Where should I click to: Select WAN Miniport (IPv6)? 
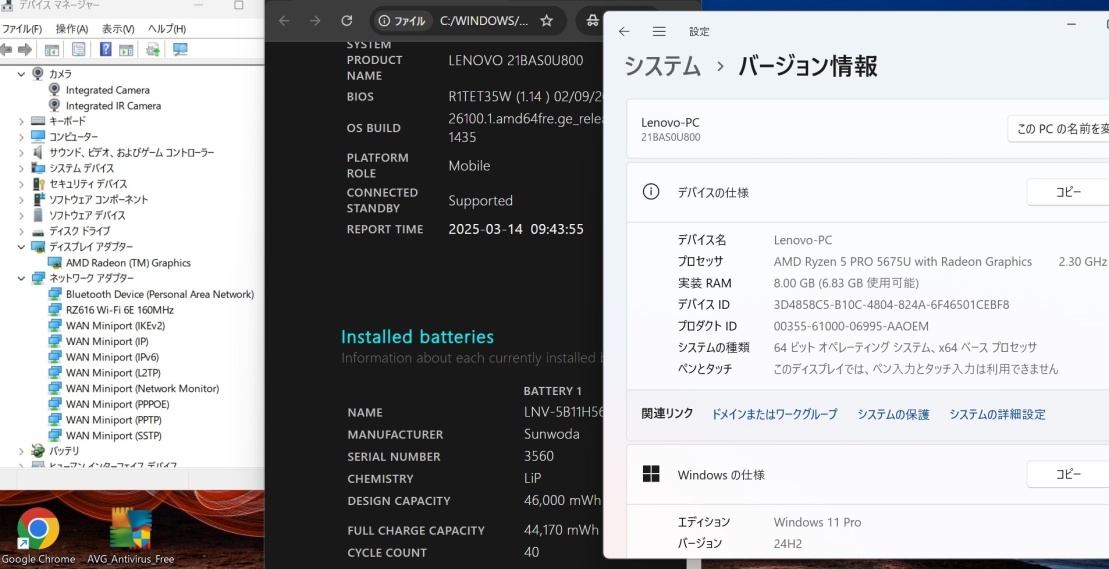[x=112, y=357]
